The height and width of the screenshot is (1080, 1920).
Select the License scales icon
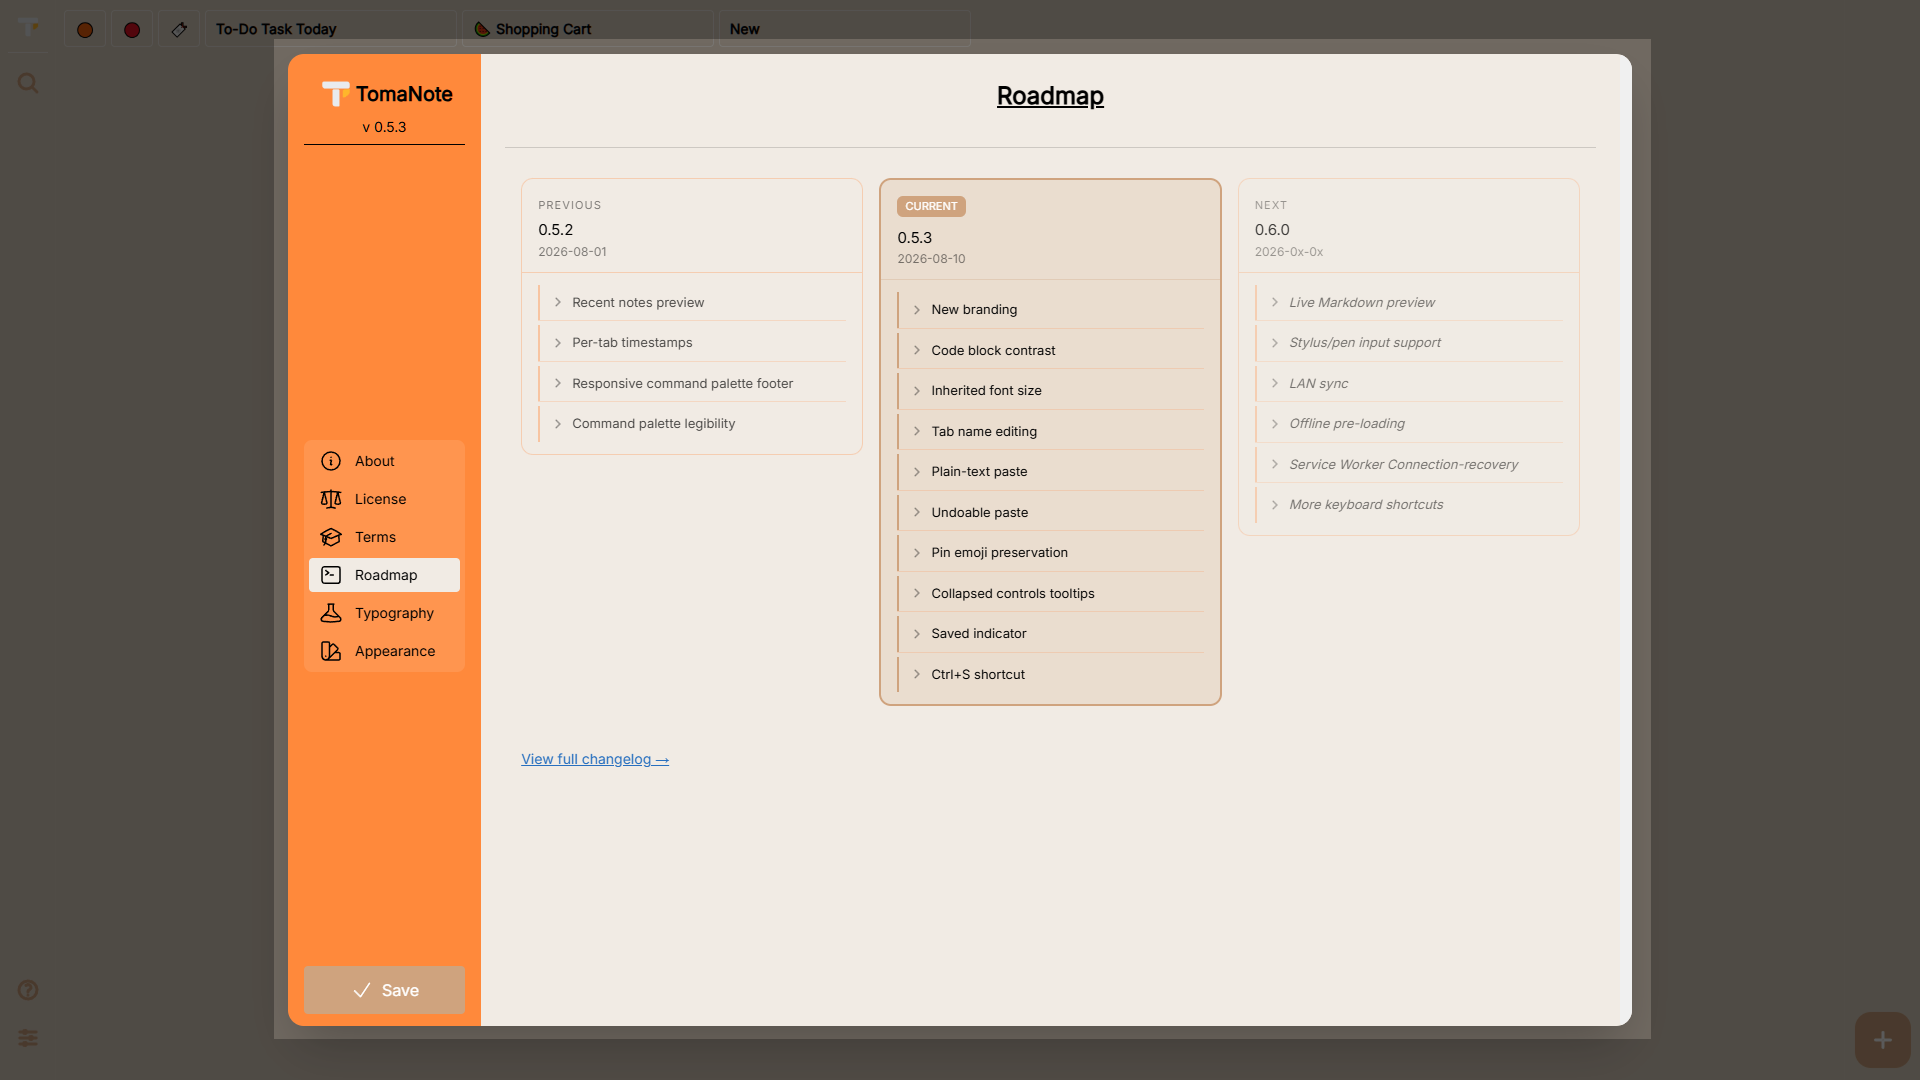pos(331,499)
